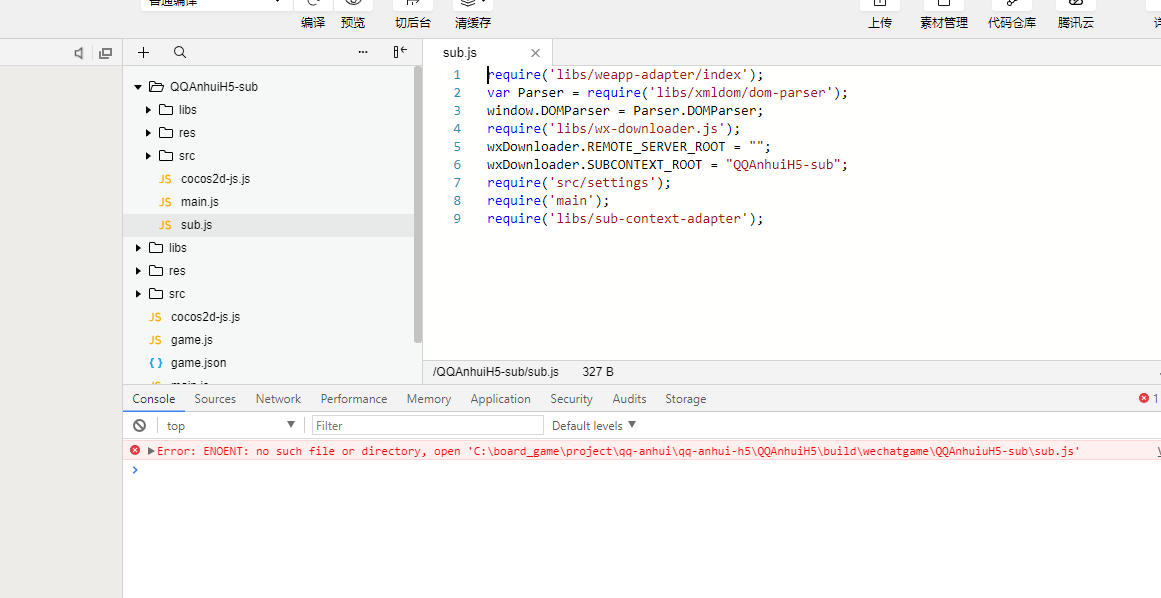Collapse the QQAnhuiH5-sub folder

(x=138, y=87)
